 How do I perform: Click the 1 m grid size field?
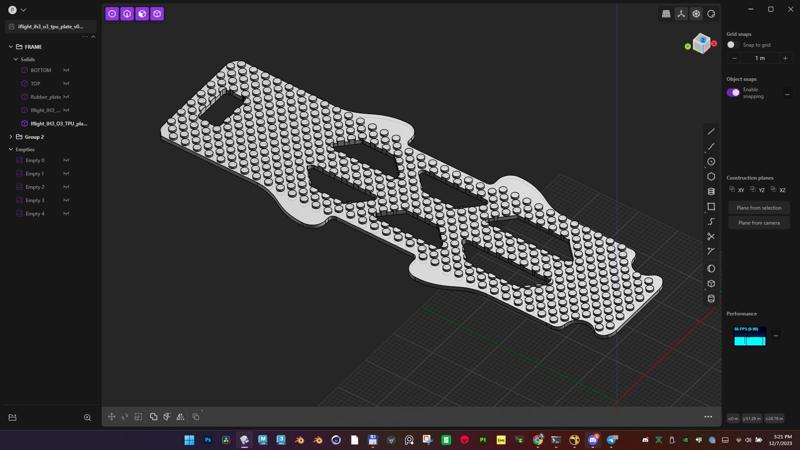point(760,58)
